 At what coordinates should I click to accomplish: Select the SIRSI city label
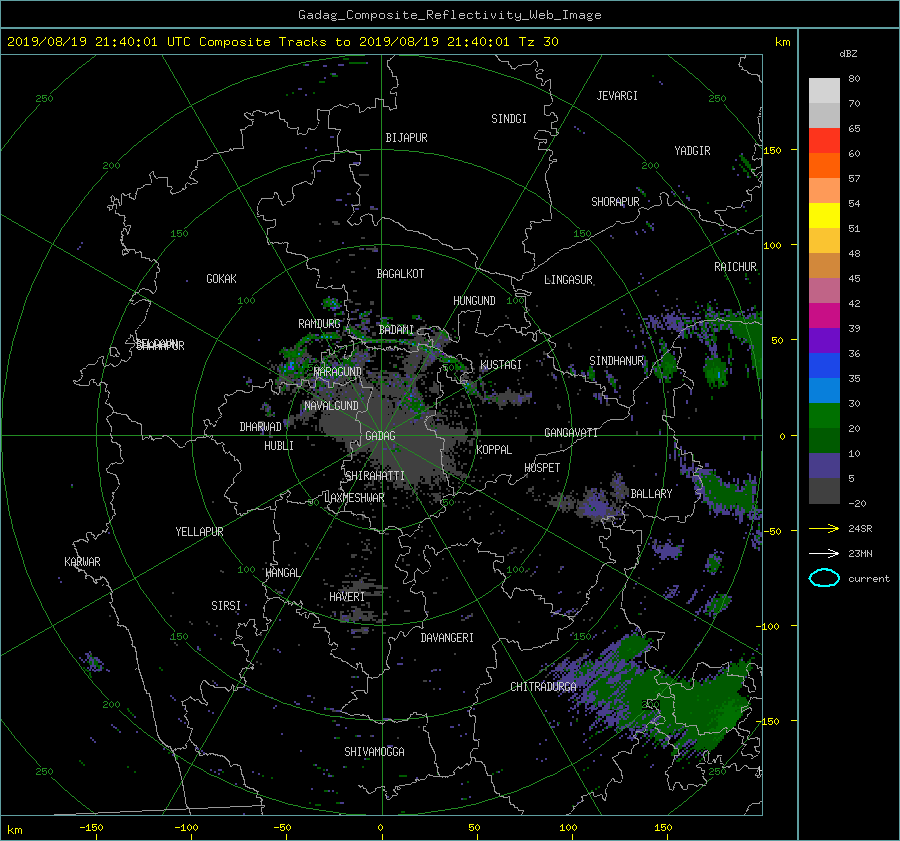tap(226, 606)
